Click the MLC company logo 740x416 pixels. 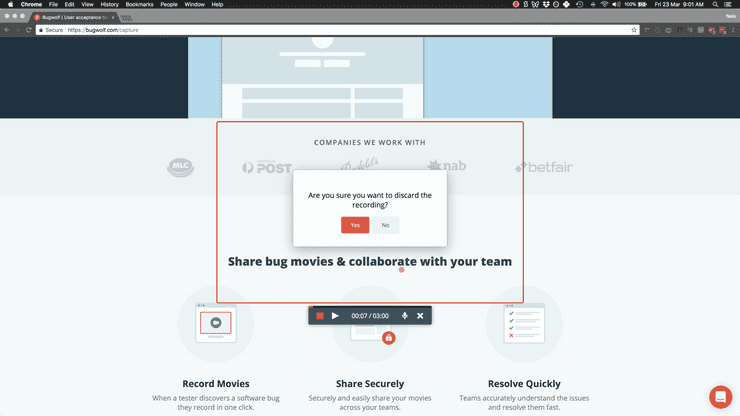click(180, 167)
